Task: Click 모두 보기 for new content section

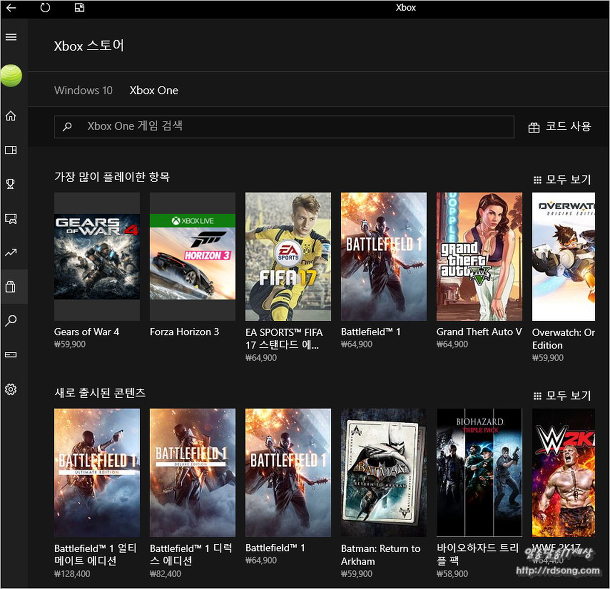Action: point(562,396)
